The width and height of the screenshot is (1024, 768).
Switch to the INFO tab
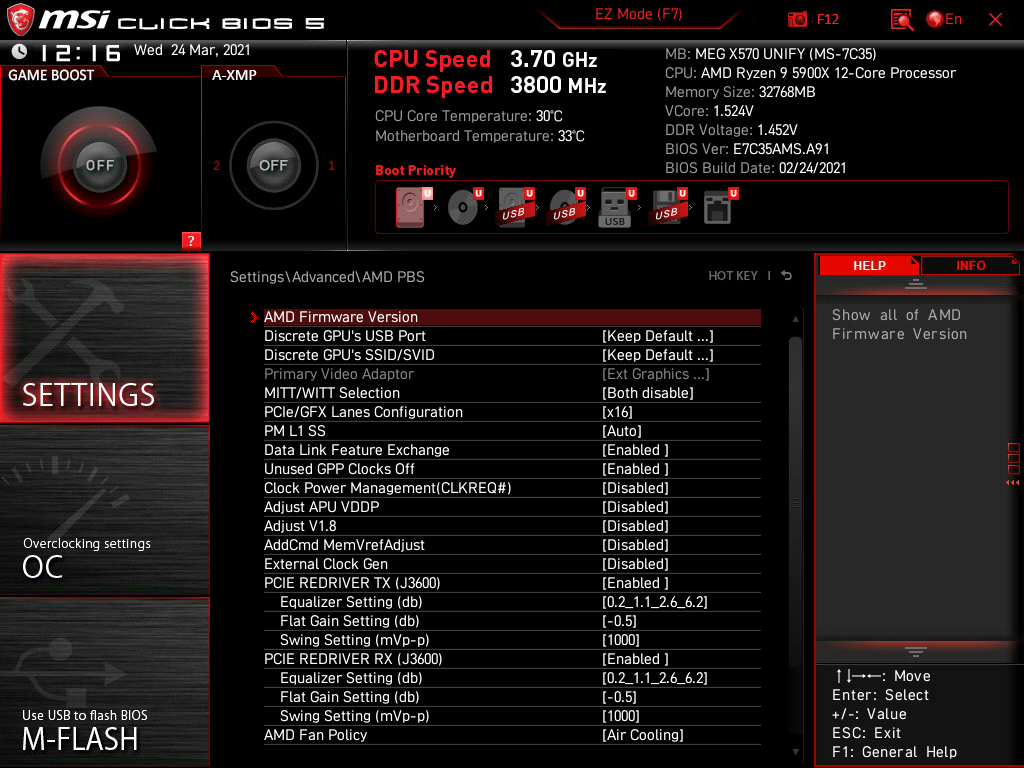[x=970, y=265]
